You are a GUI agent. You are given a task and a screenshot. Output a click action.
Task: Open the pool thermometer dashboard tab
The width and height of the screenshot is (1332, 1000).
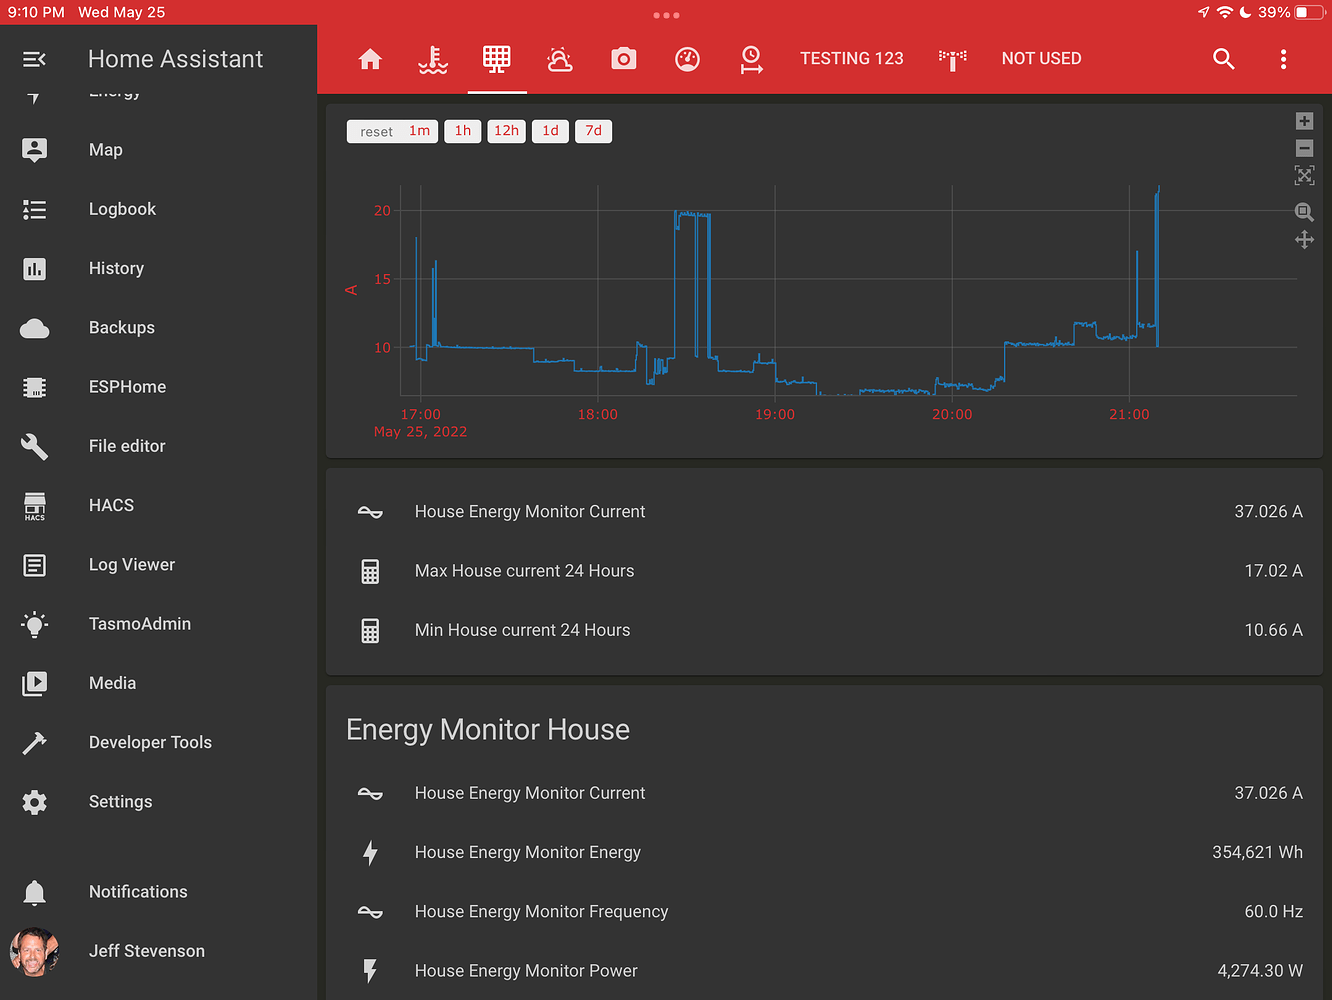pyautogui.click(x=433, y=59)
